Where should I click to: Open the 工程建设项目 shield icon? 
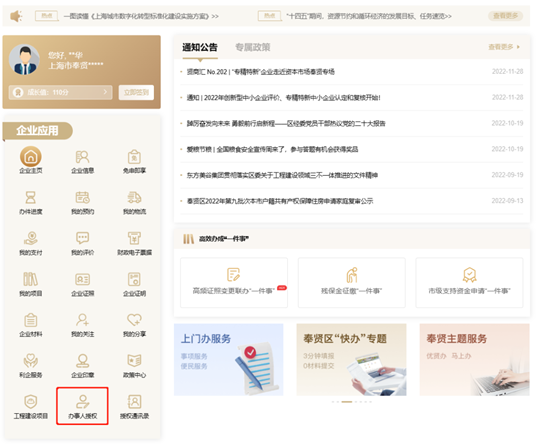coord(31,402)
